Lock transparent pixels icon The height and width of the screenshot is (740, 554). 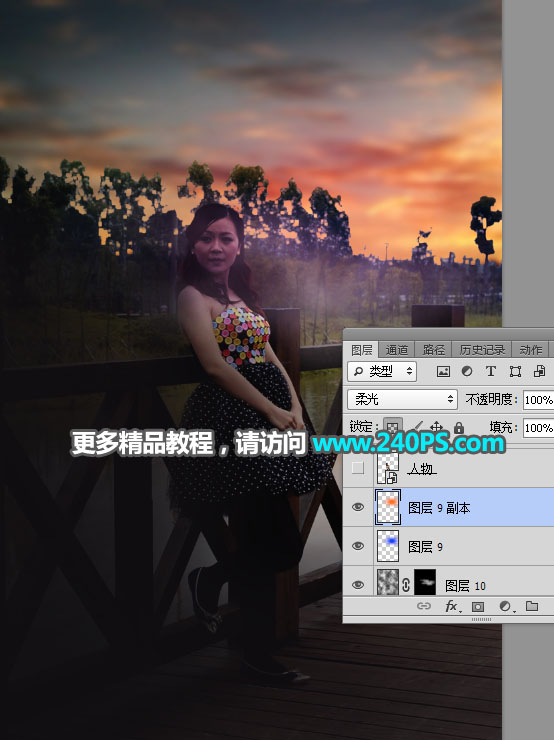pyautogui.click(x=392, y=428)
